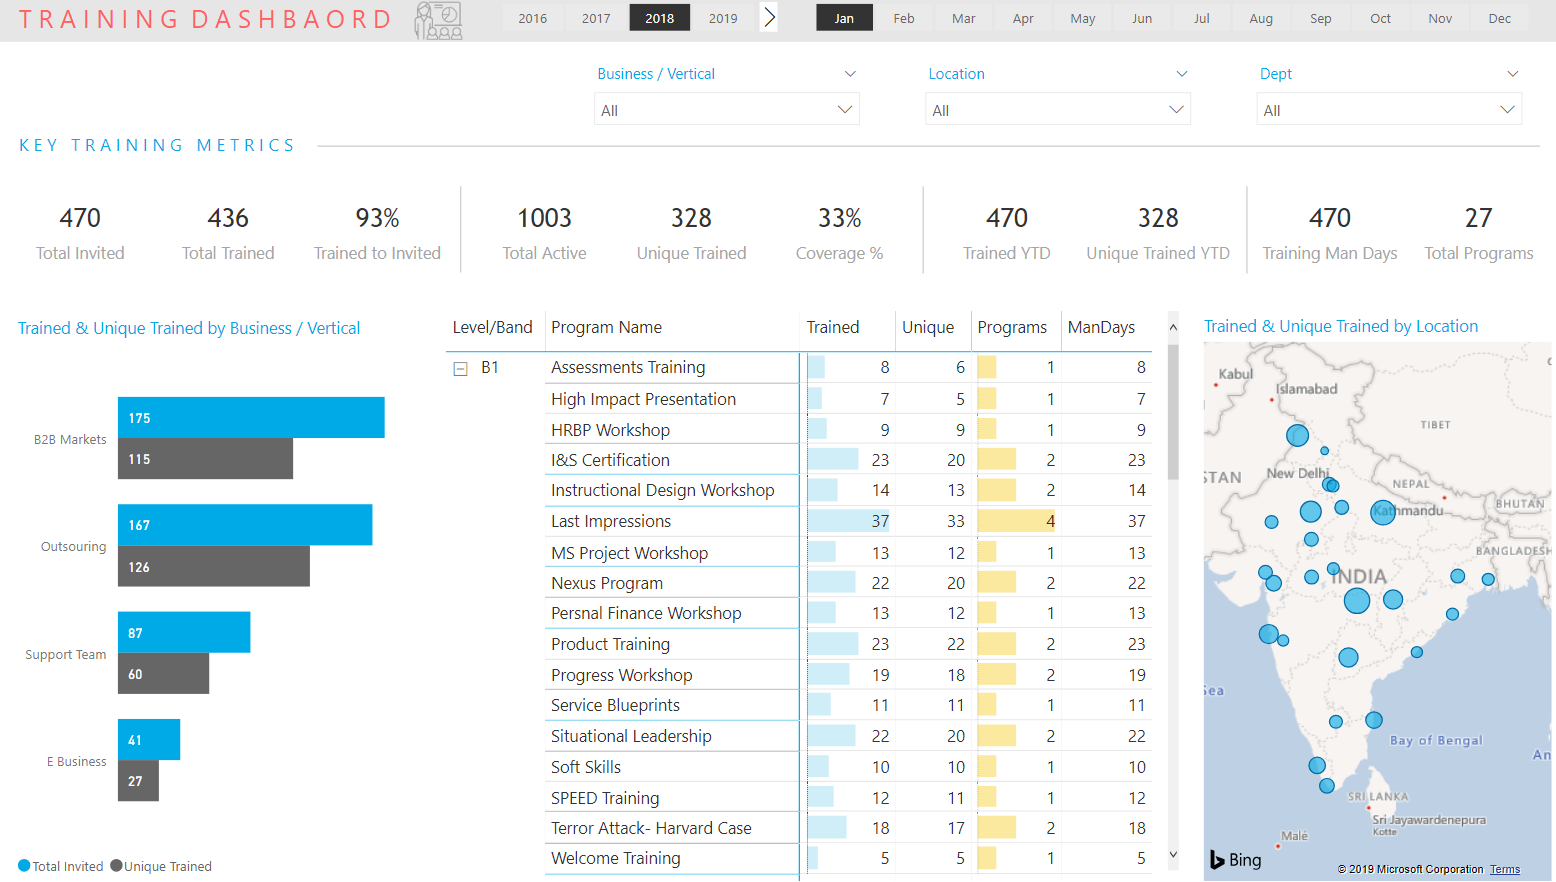Sort table by Trained column header
This screenshot has width=1556, height=882.
(x=832, y=328)
